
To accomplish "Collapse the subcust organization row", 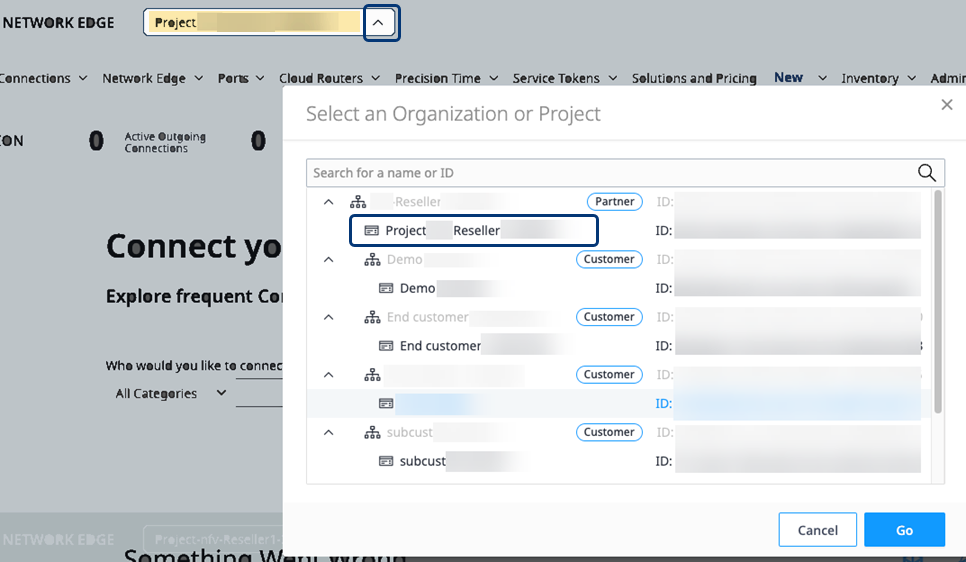I will (328, 433).
